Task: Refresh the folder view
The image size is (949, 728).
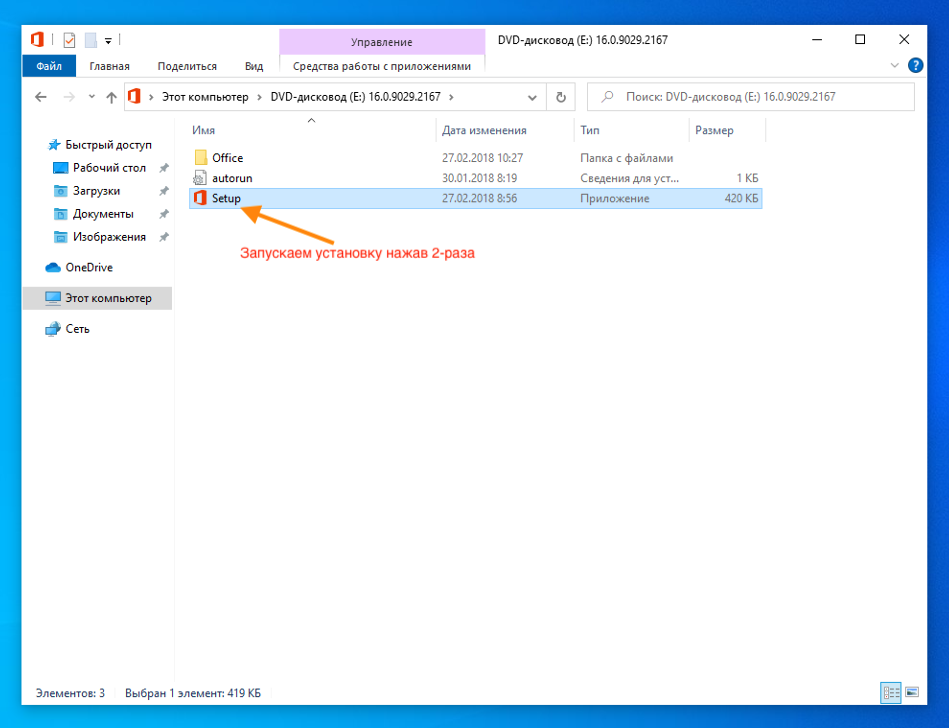Action: [561, 97]
